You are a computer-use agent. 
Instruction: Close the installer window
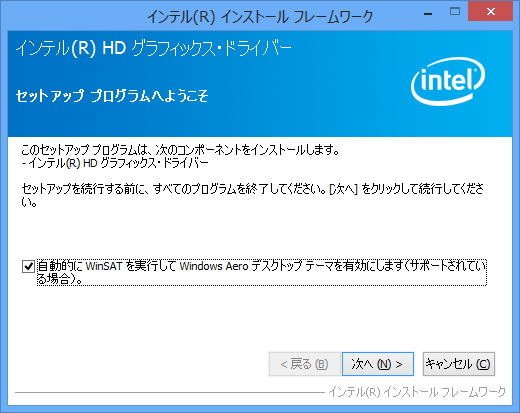tap(490, 12)
